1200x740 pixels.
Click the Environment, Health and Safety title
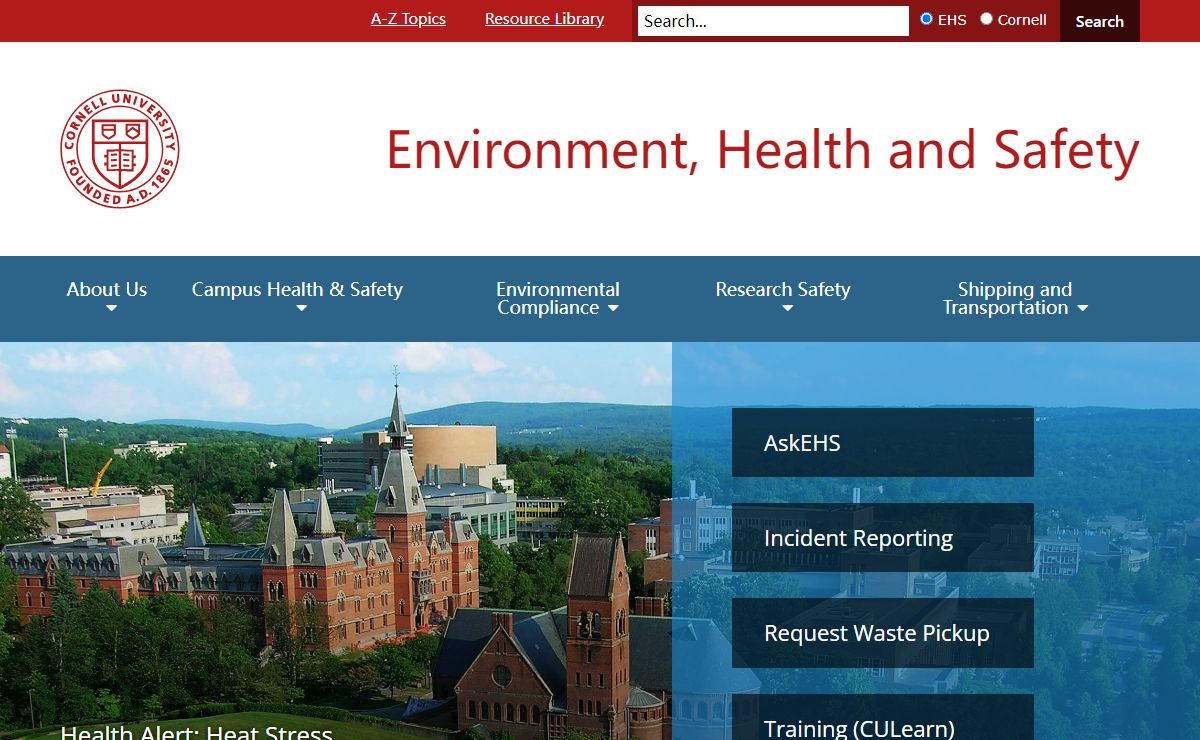tap(763, 150)
